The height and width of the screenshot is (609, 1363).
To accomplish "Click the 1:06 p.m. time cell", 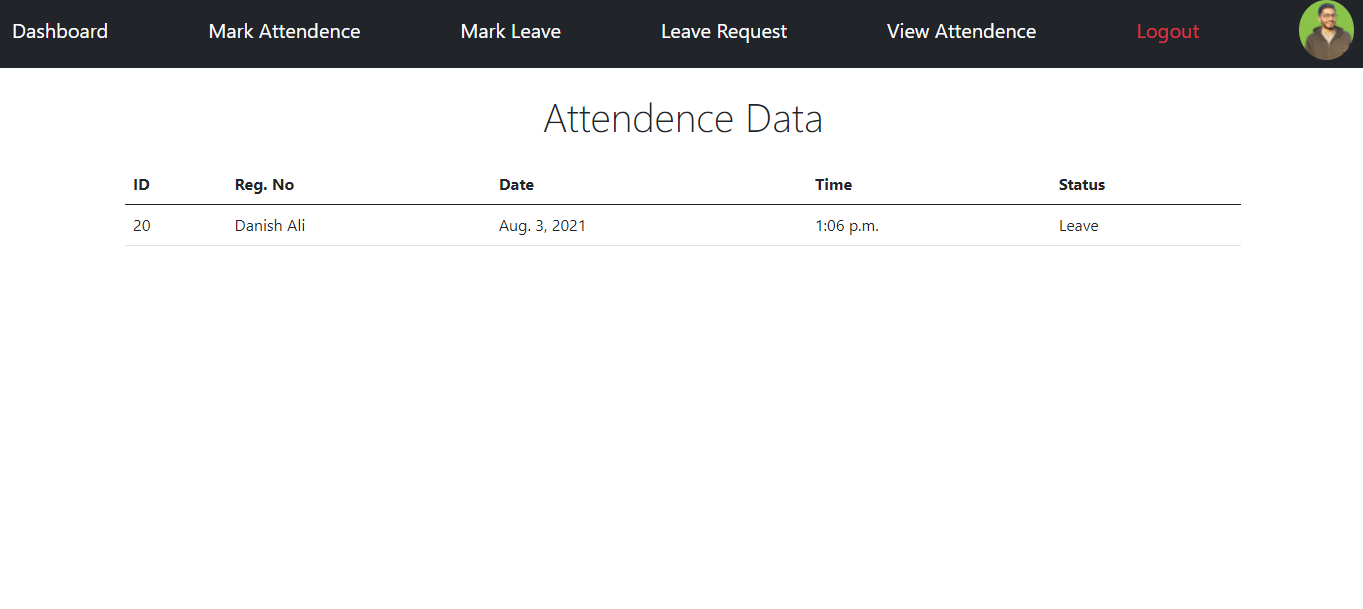I will click(x=847, y=225).
